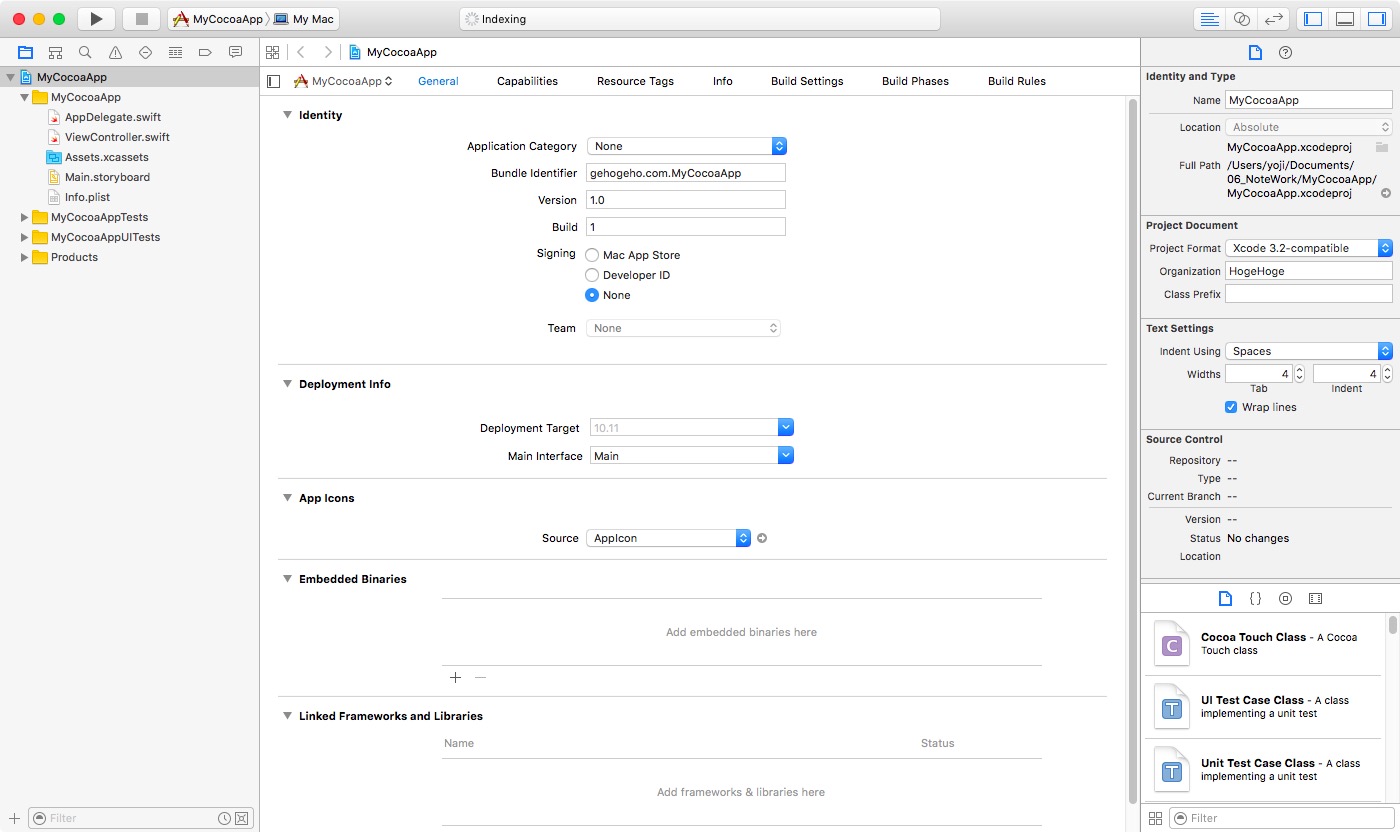Image resolution: width=1400 pixels, height=832 pixels.
Task: Show the Code Snippet library
Action: click(x=1255, y=598)
